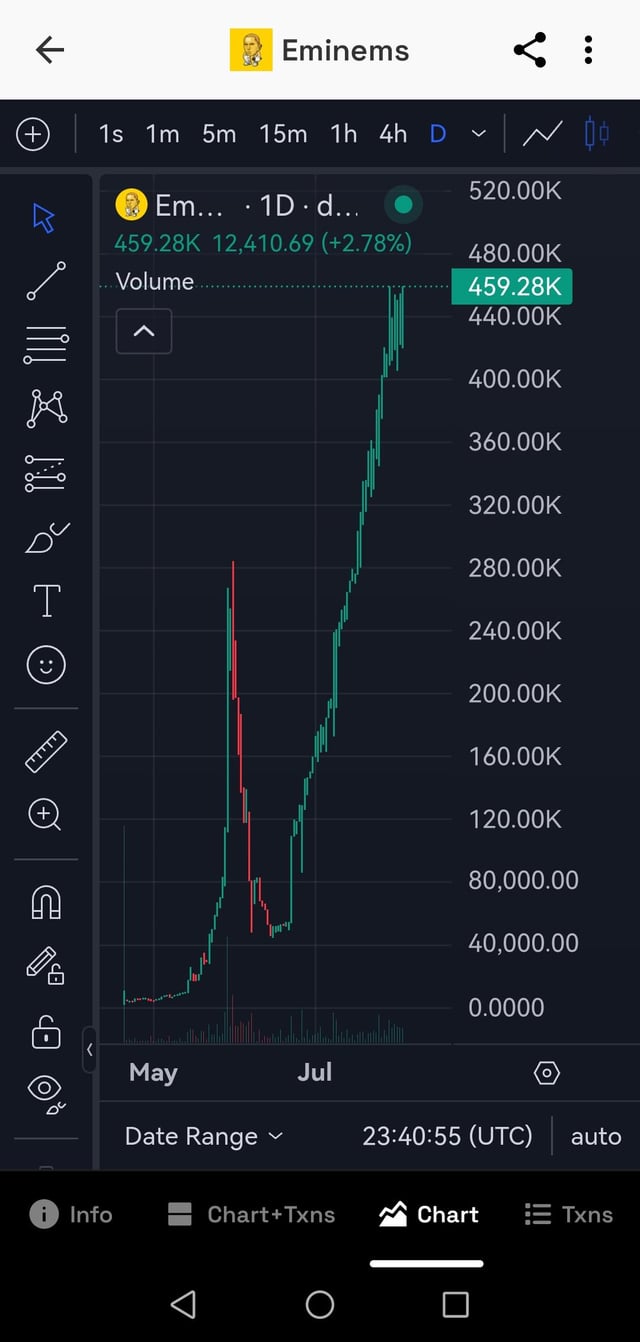Collapse the Volume indicator legend
The width and height of the screenshot is (640, 1342).
144,331
